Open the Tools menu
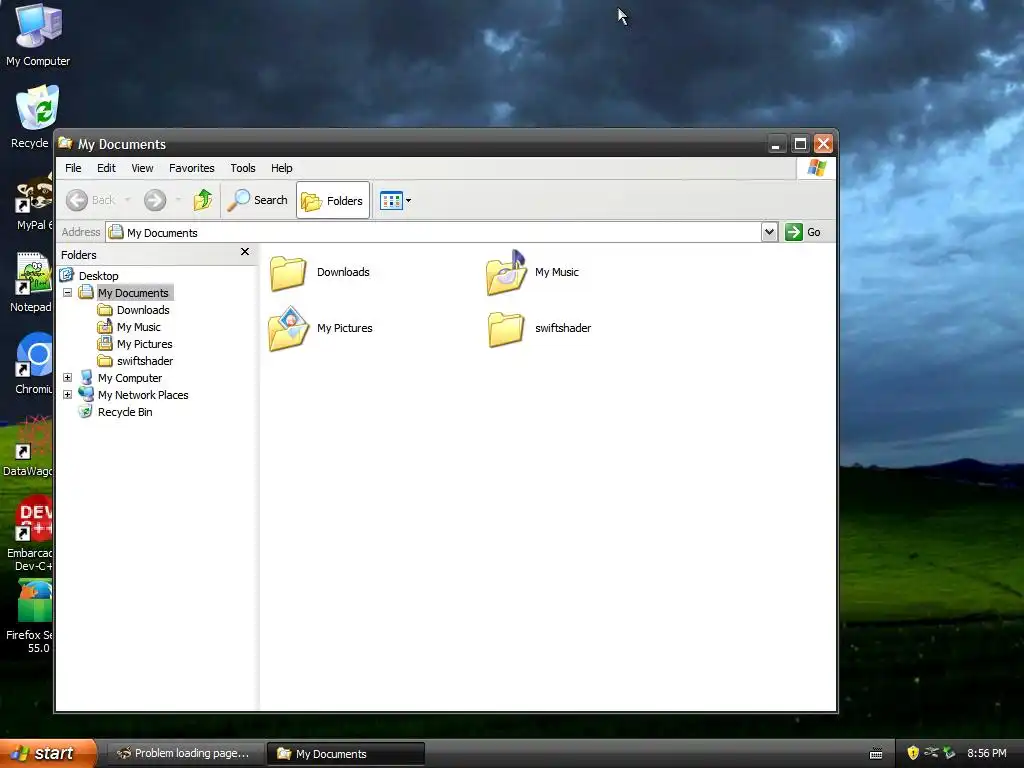The image size is (1024, 768). click(243, 168)
